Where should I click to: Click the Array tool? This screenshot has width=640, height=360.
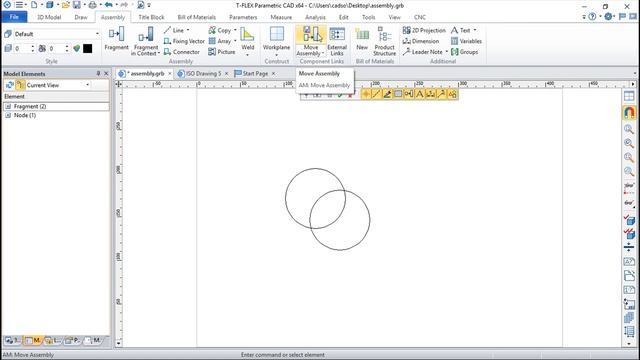tap(220, 41)
